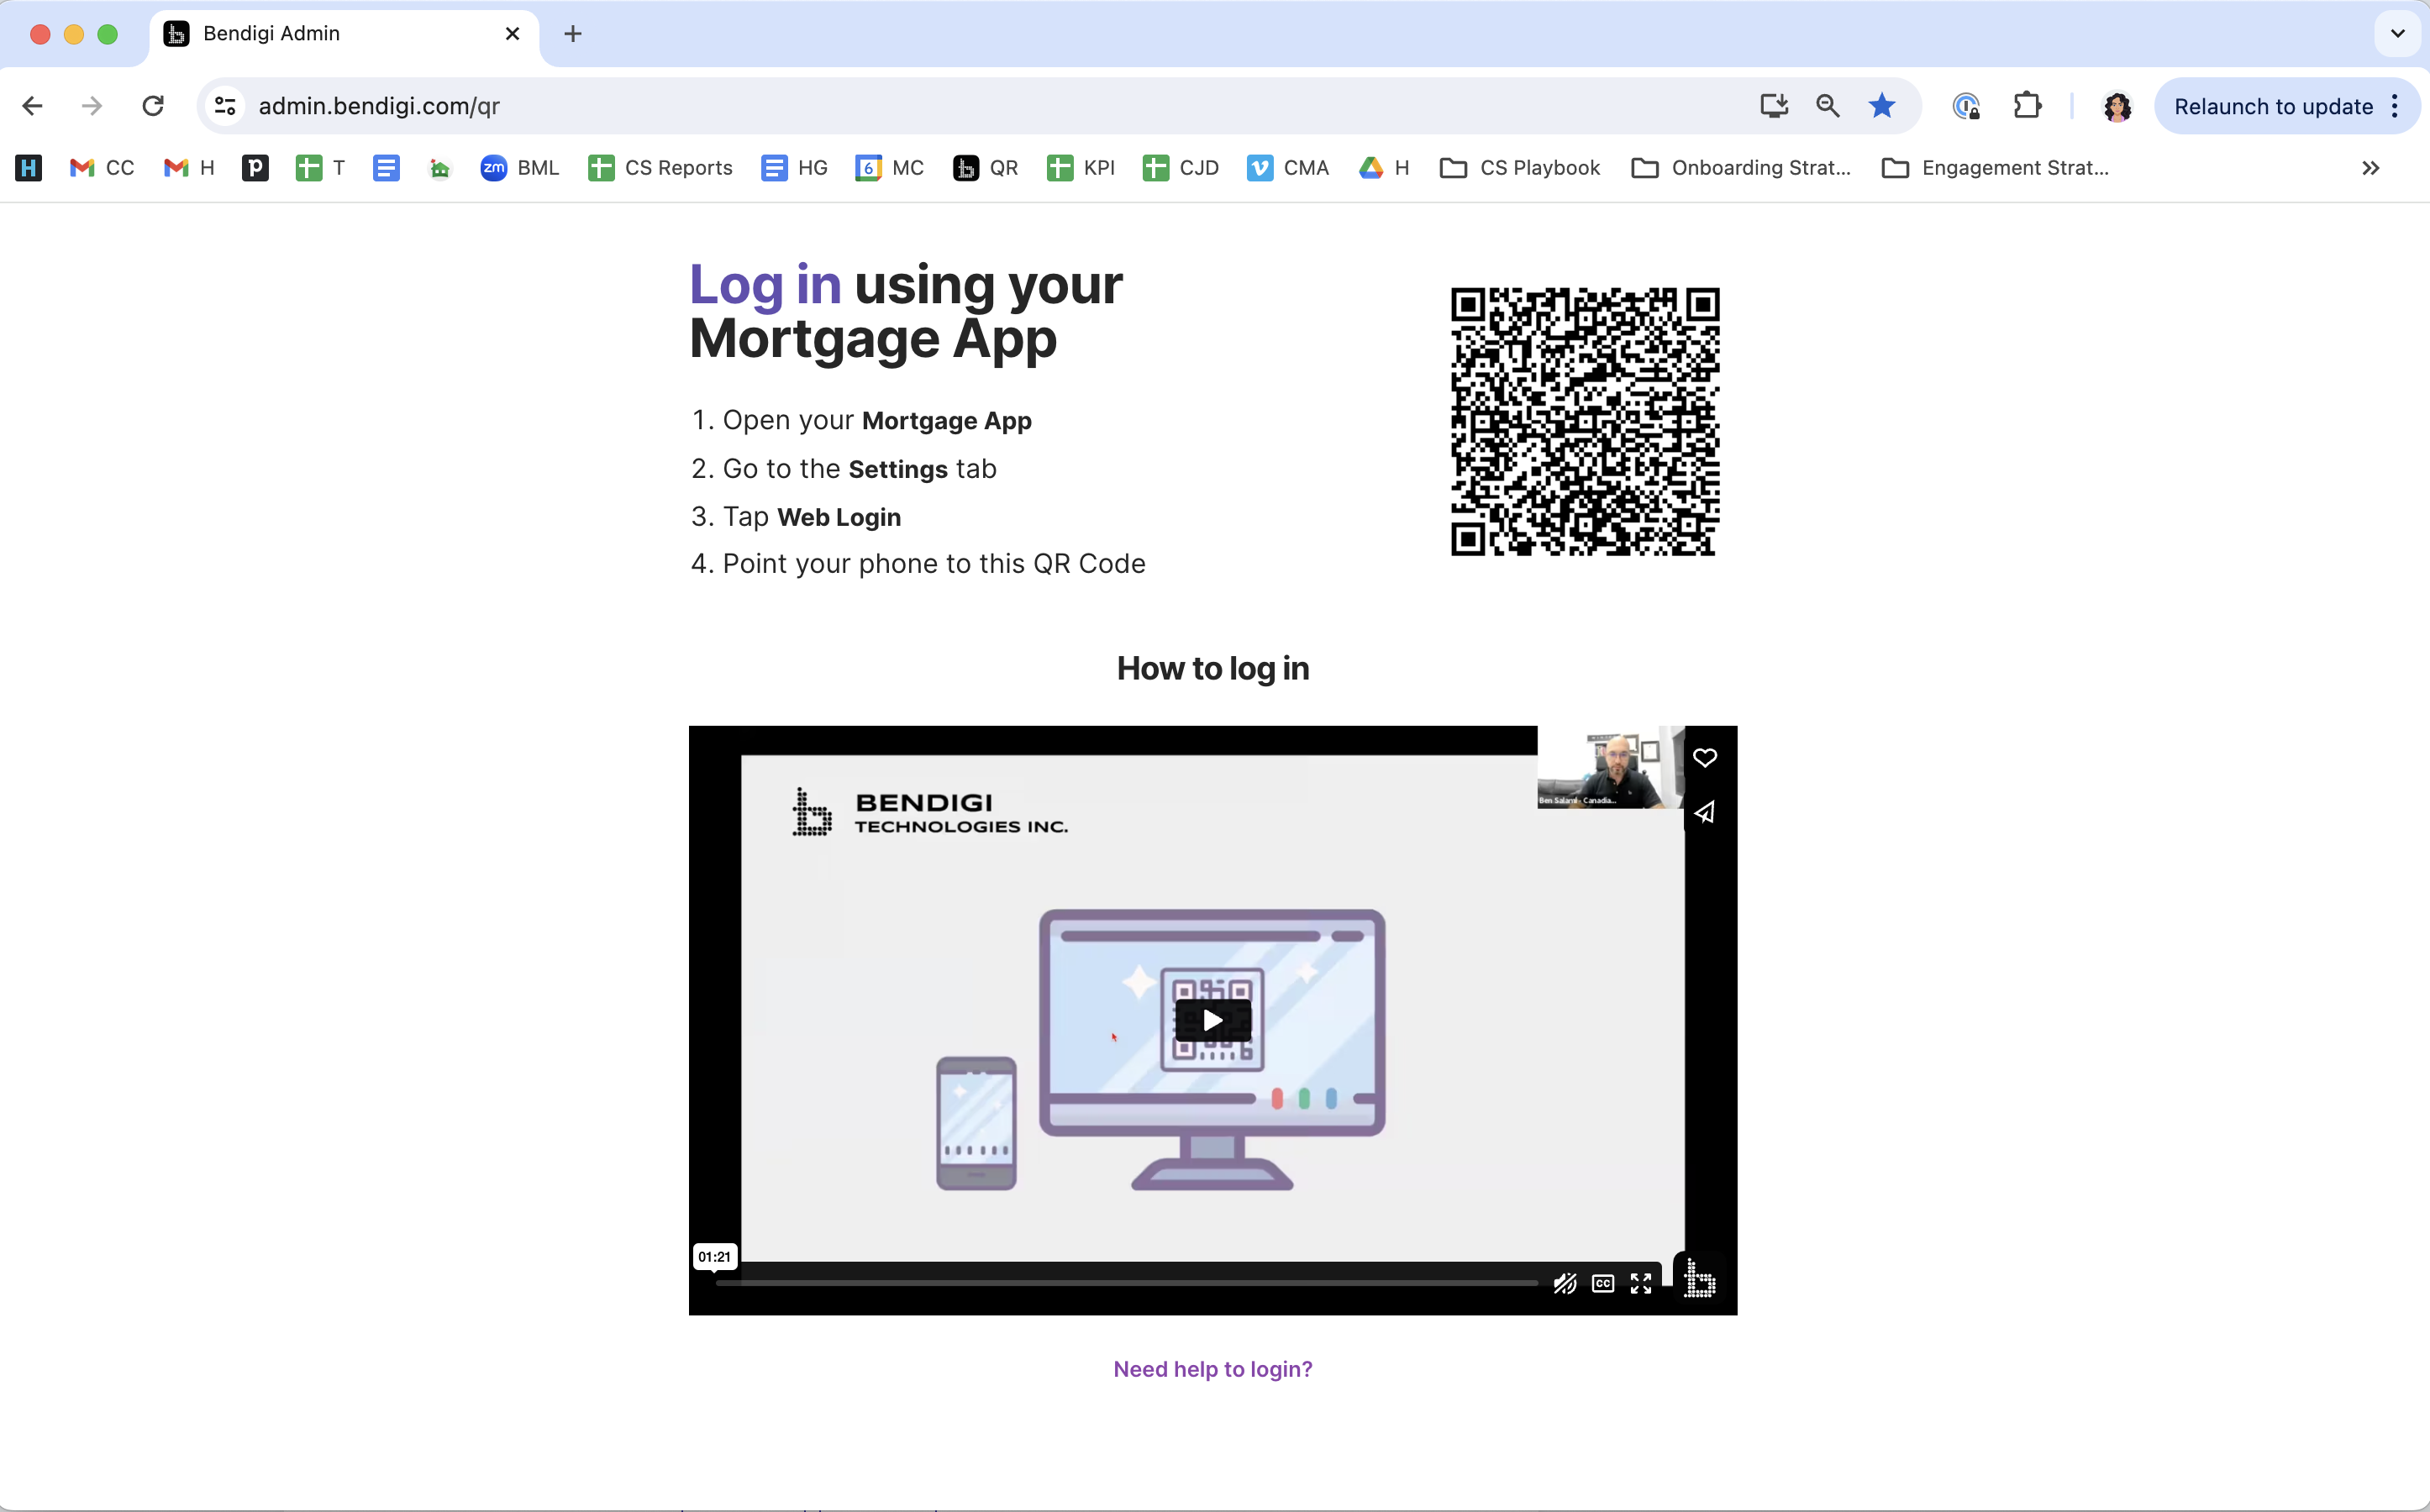Install app from address bar icon
Viewport: 2430px width, 1512px height.
tap(1774, 106)
